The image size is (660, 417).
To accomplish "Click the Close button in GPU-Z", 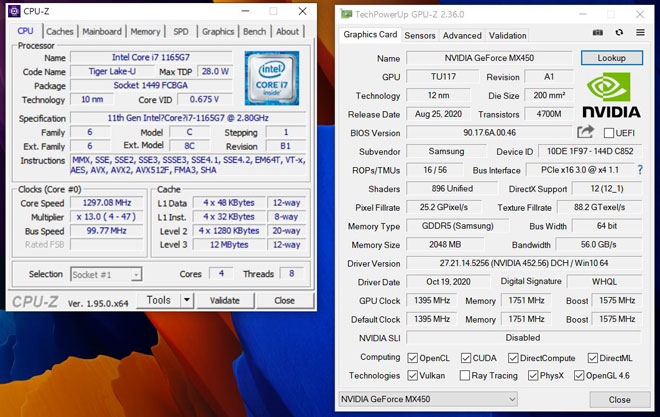I will tap(619, 399).
